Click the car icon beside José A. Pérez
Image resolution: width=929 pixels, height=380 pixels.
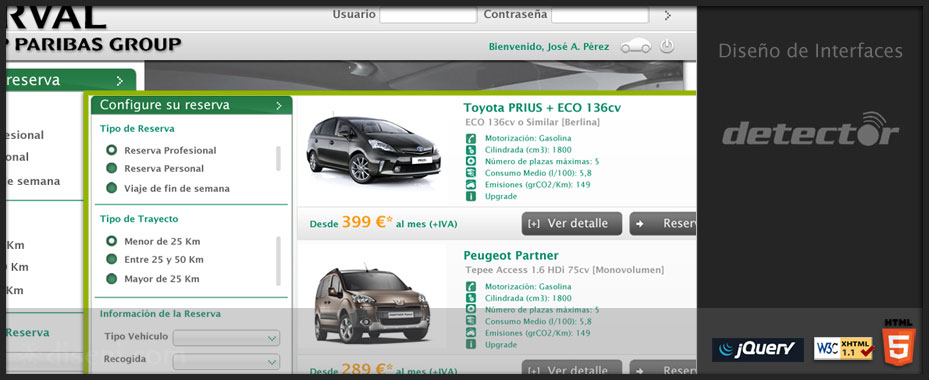coord(636,46)
